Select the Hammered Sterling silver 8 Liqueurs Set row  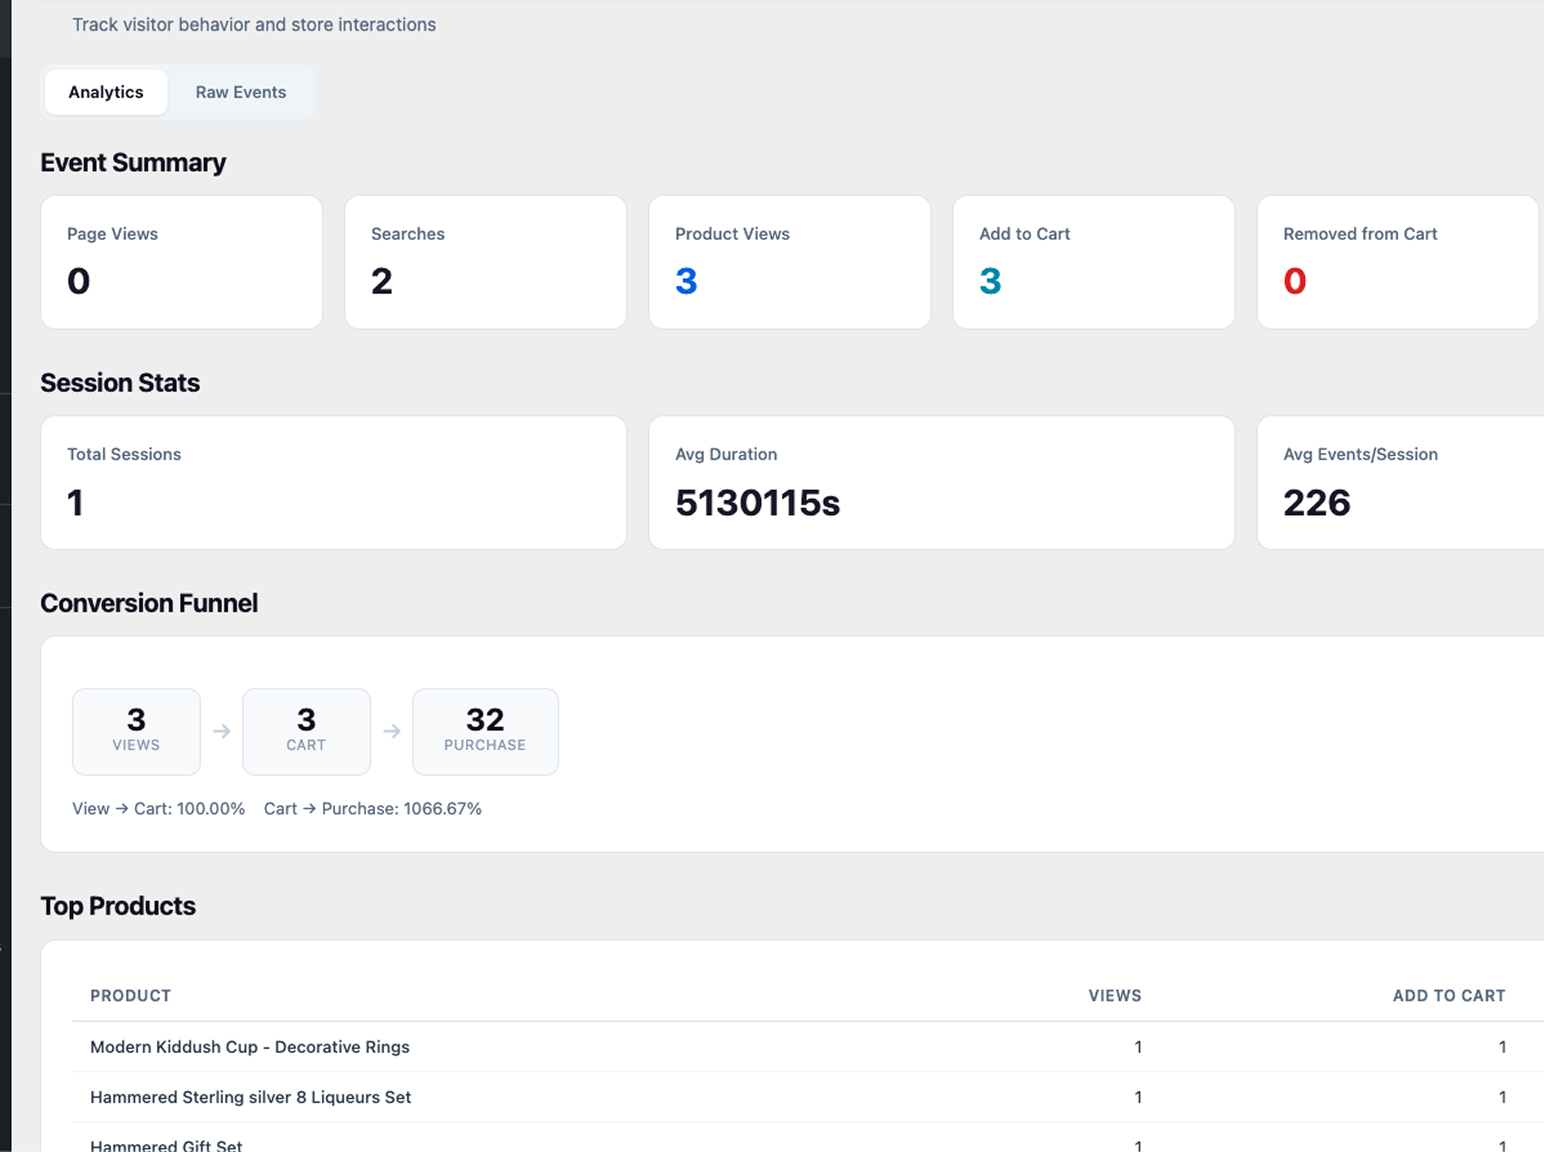tap(250, 1097)
